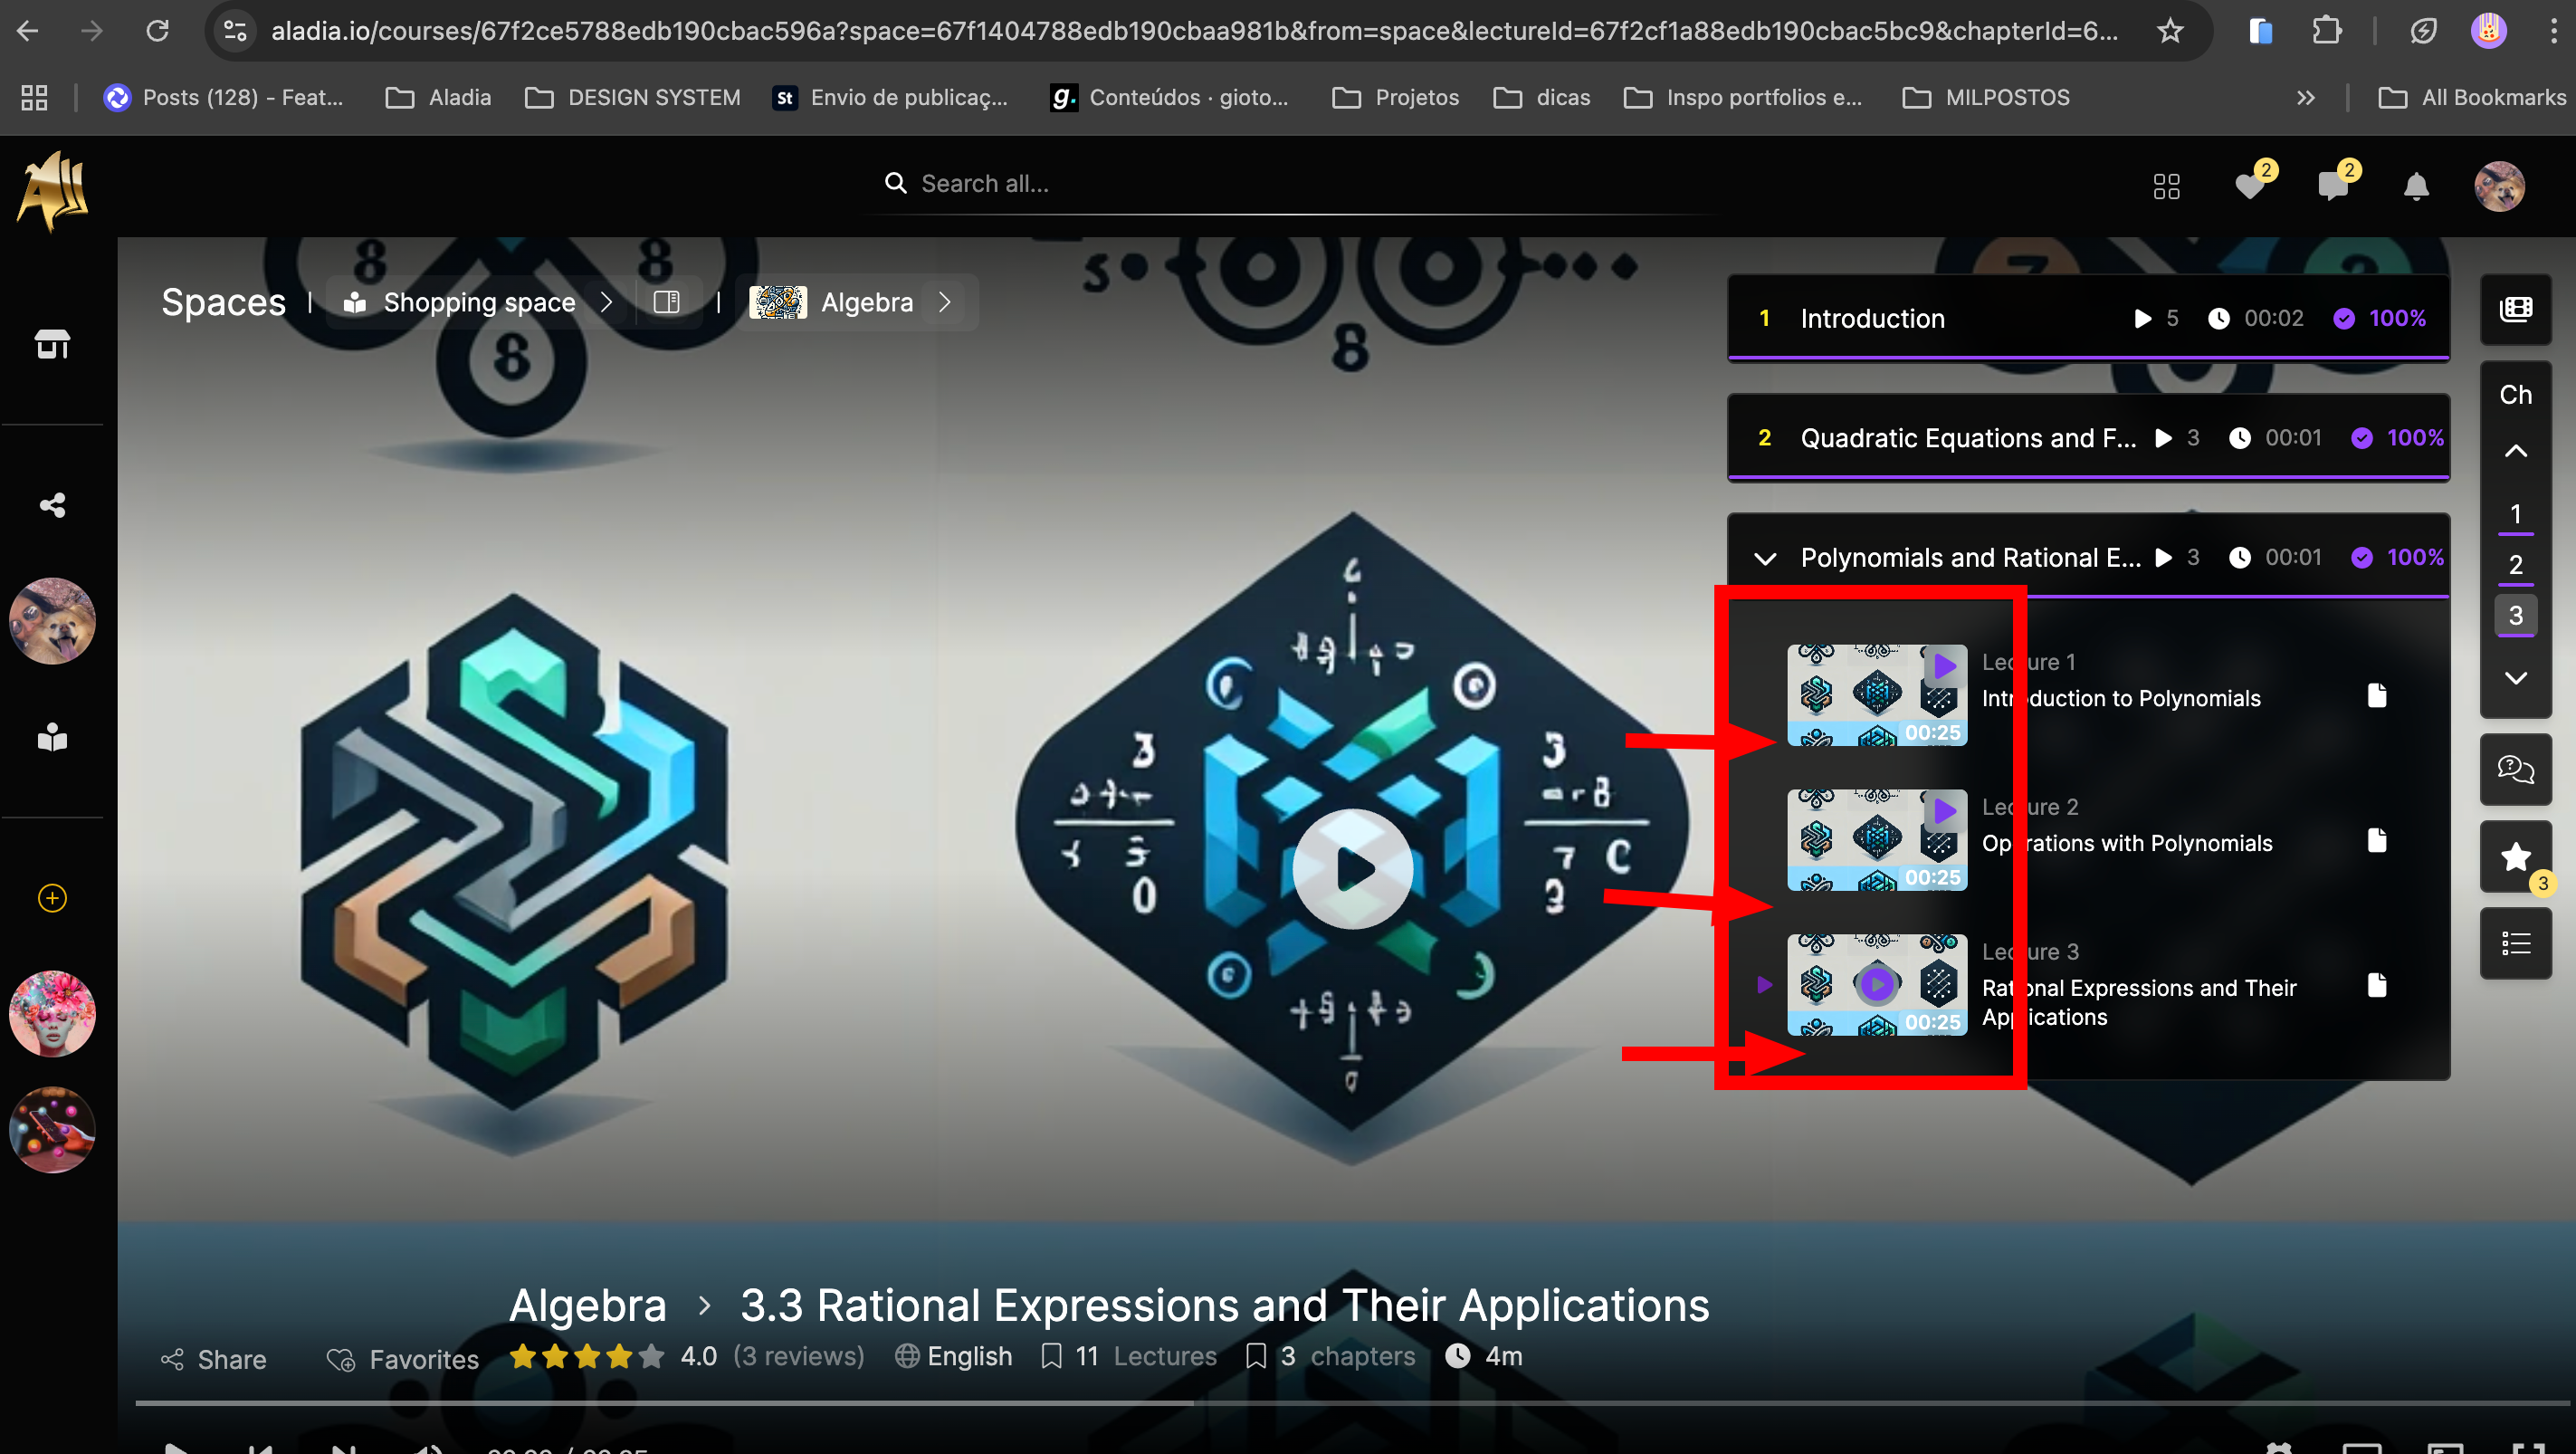Go back with the browser back arrow
This screenshot has width=2576, height=1454.
[x=28, y=31]
